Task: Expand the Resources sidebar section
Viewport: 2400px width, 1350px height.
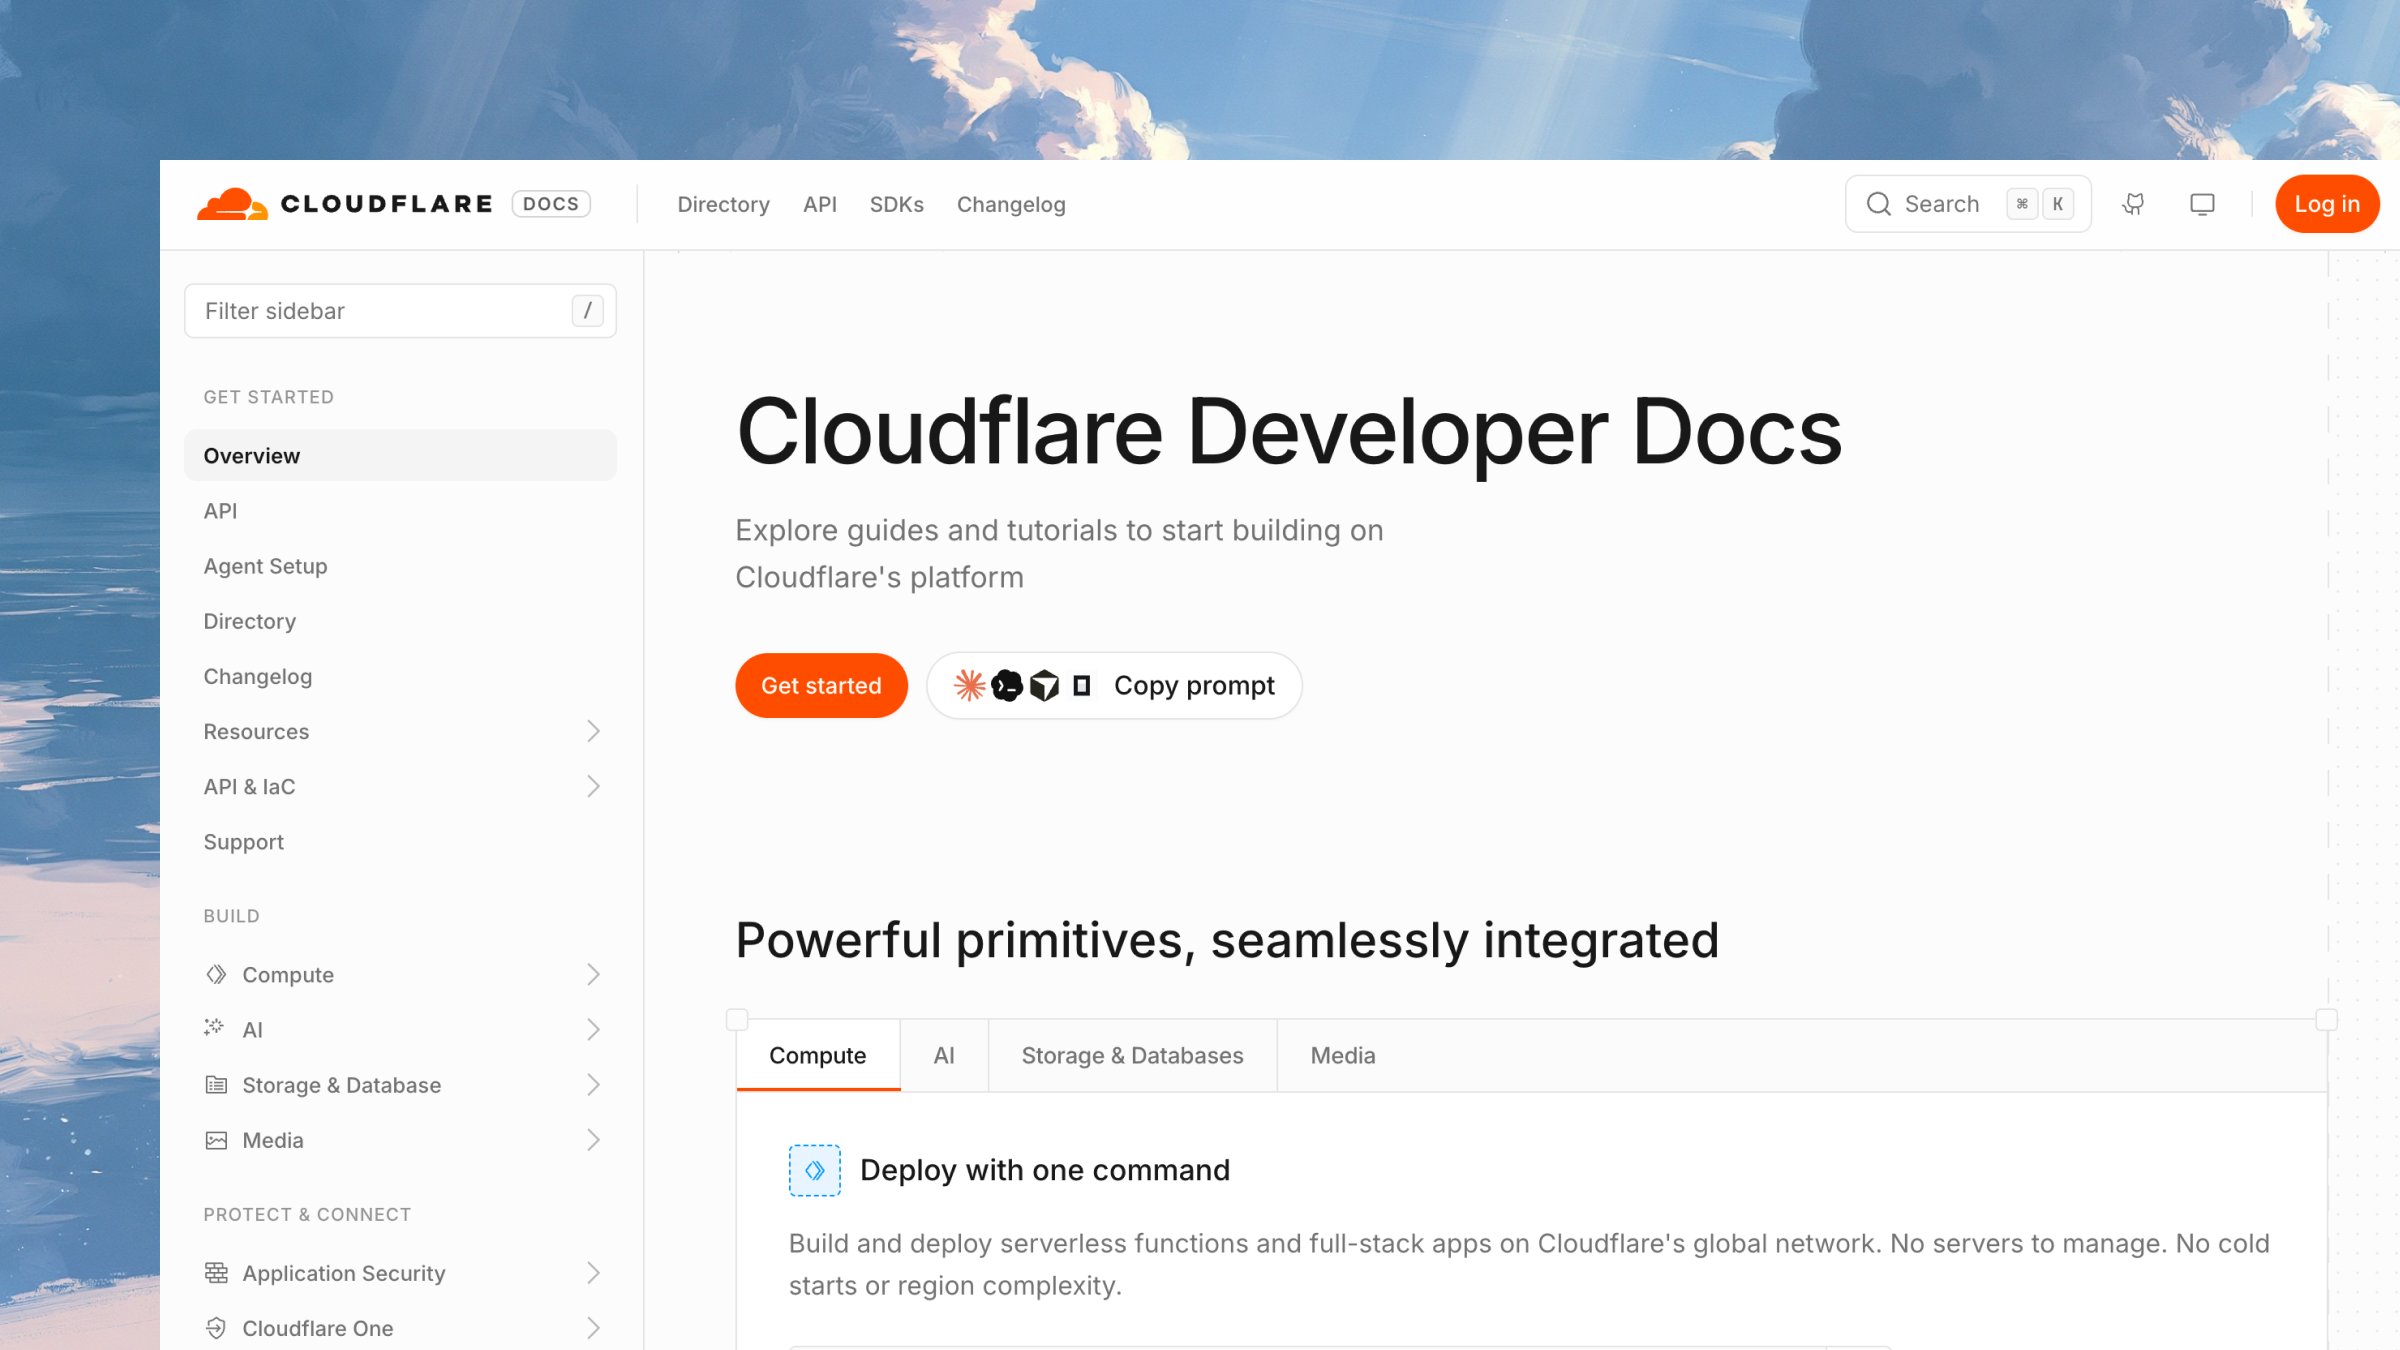Action: pyautogui.click(x=593, y=731)
